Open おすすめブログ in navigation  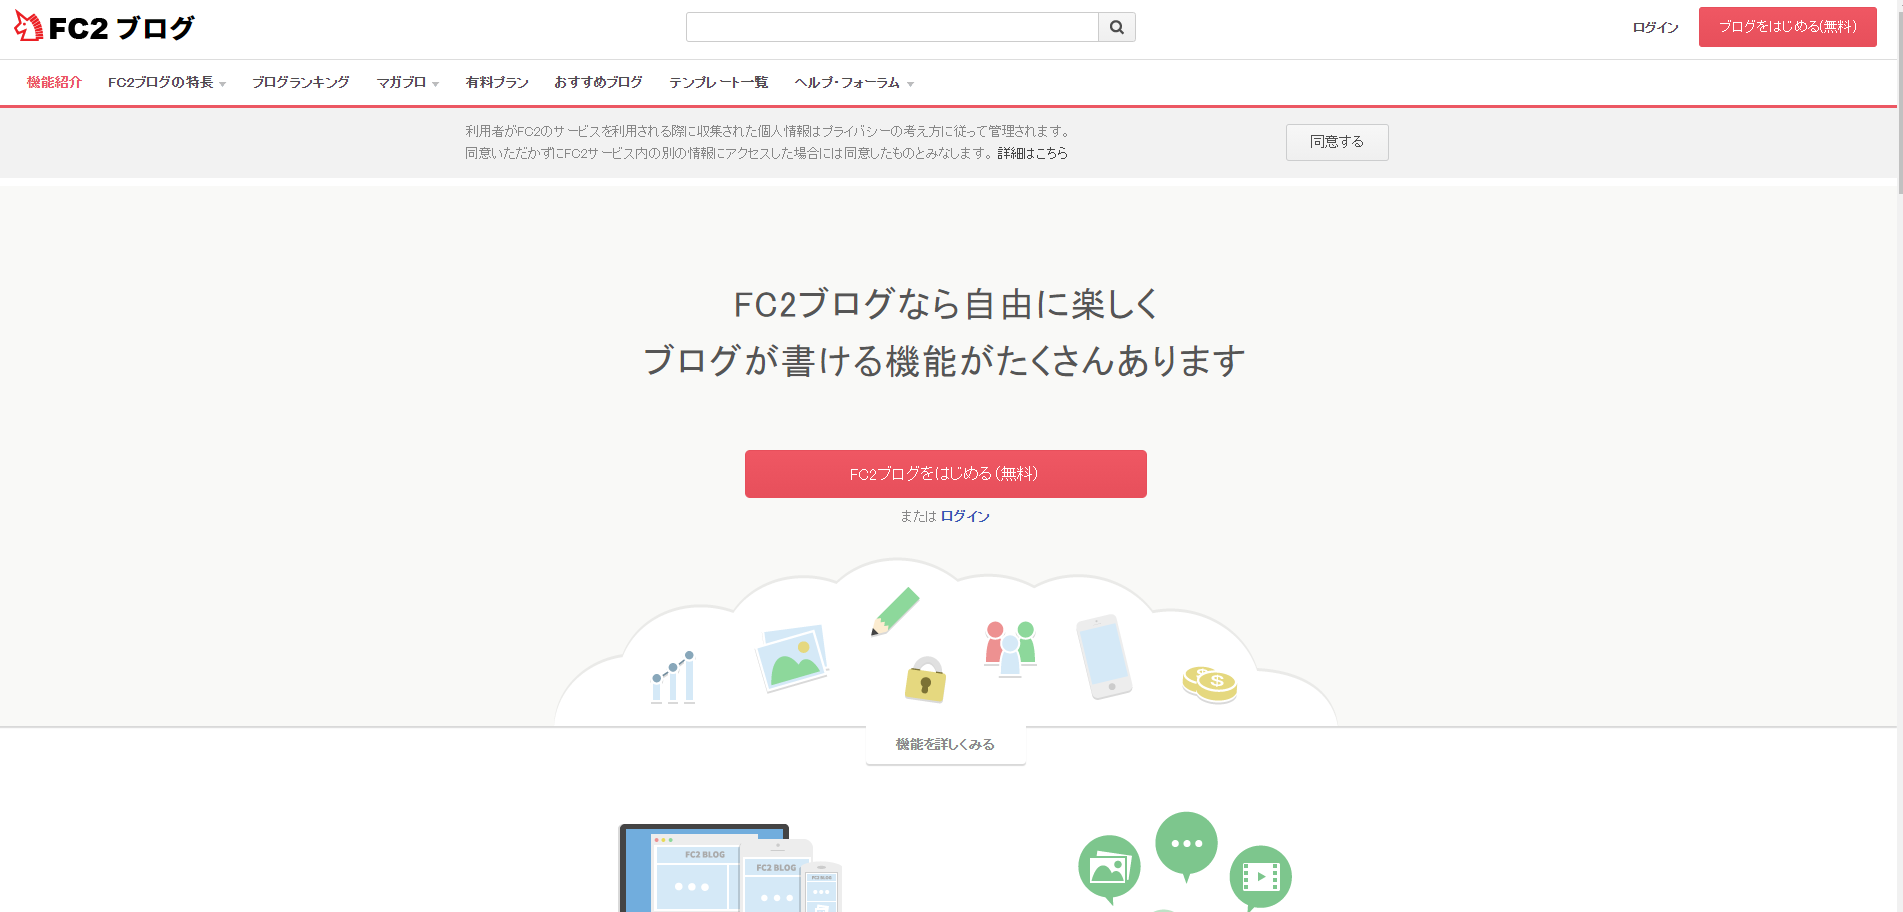click(x=598, y=83)
